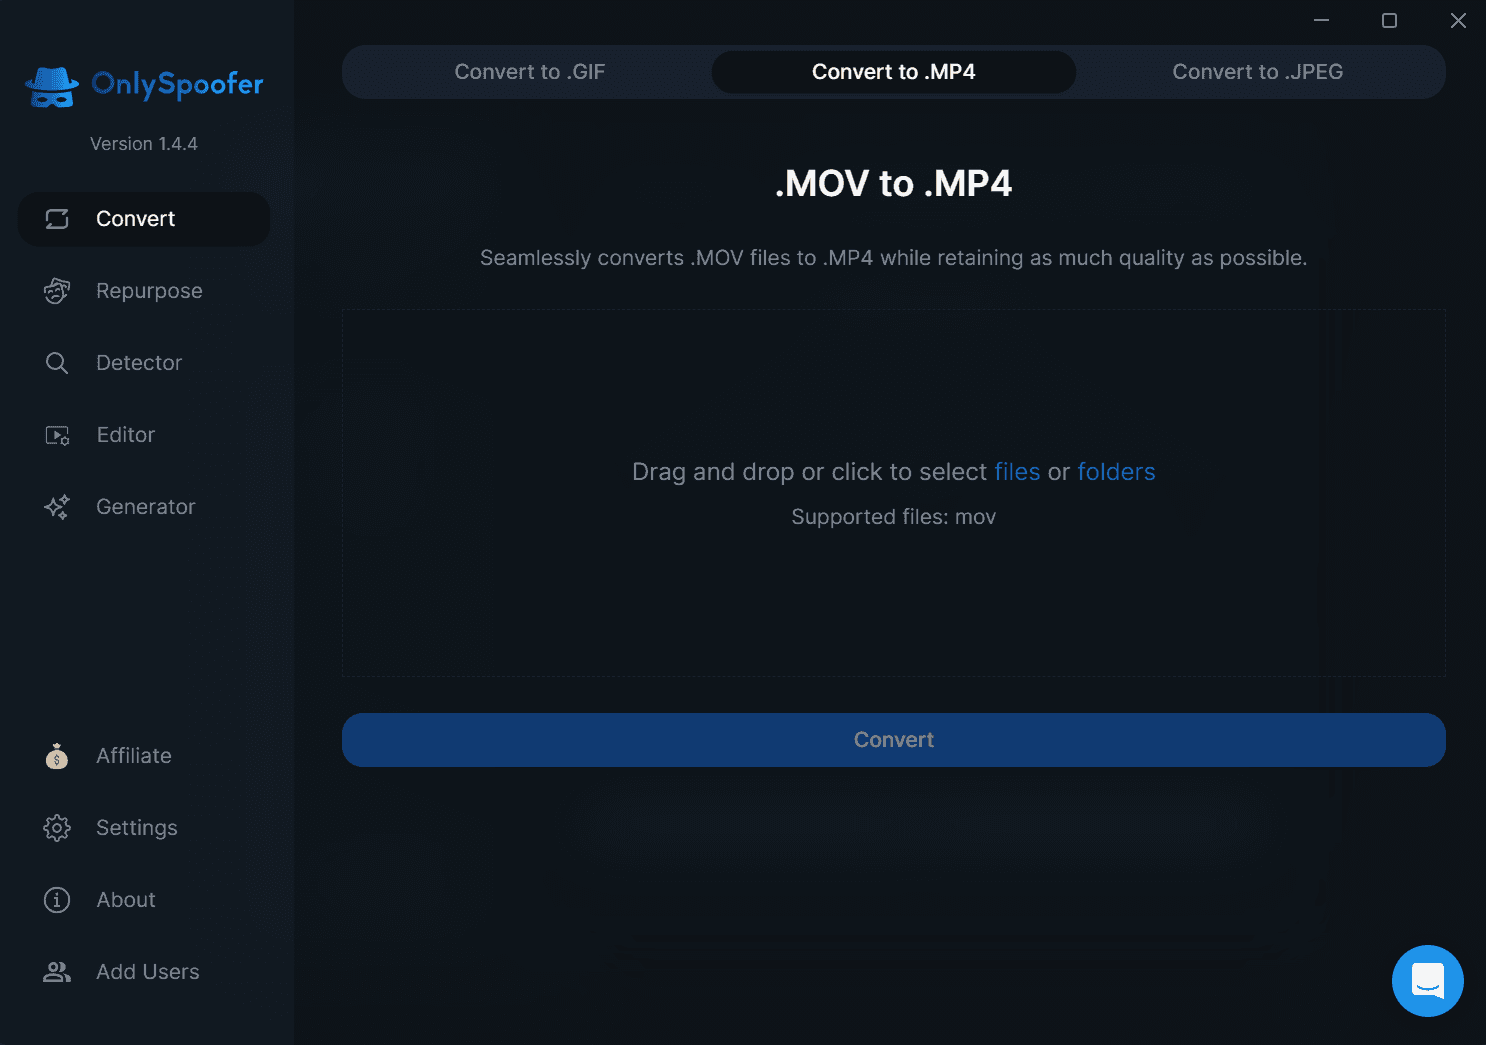Click the Convert loop icon in sidebar
The width and height of the screenshot is (1486, 1045).
tap(57, 219)
